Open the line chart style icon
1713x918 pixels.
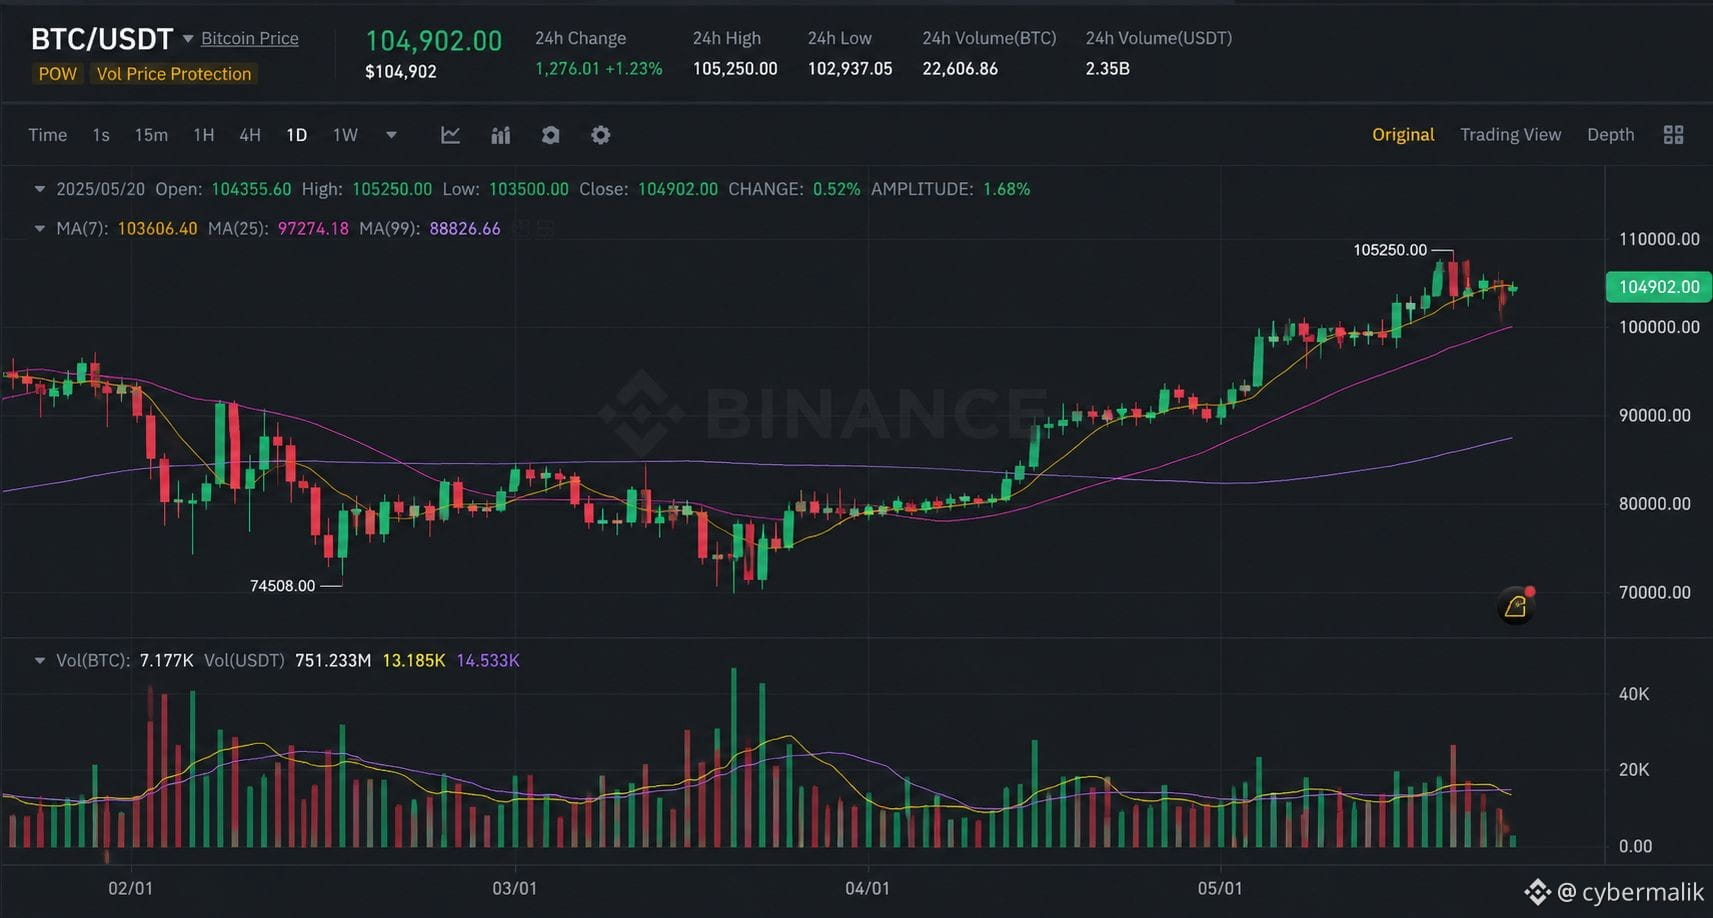coord(451,135)
